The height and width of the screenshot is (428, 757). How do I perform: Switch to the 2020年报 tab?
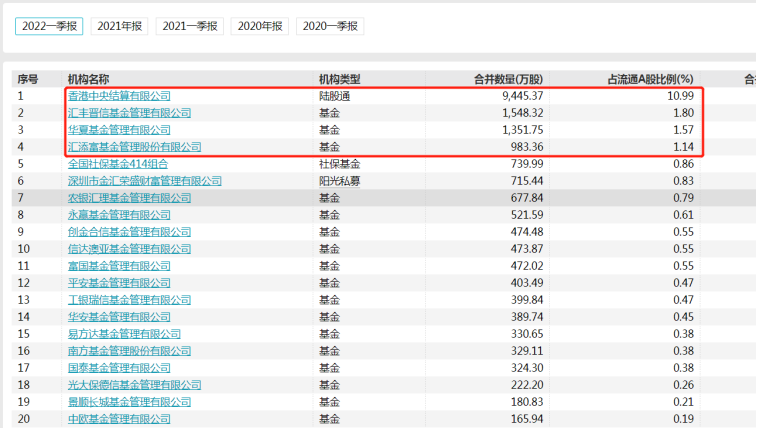click(260, 26)
